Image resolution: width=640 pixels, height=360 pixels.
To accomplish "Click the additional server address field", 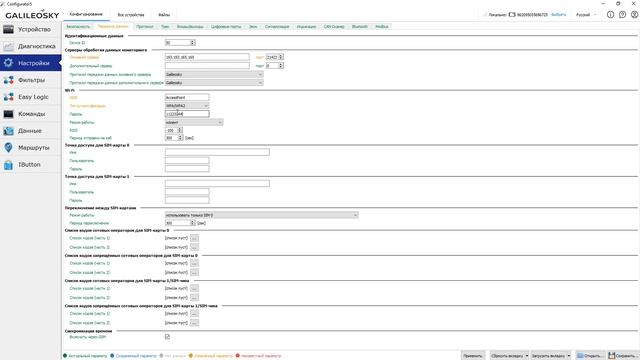I will pos(207,66).
